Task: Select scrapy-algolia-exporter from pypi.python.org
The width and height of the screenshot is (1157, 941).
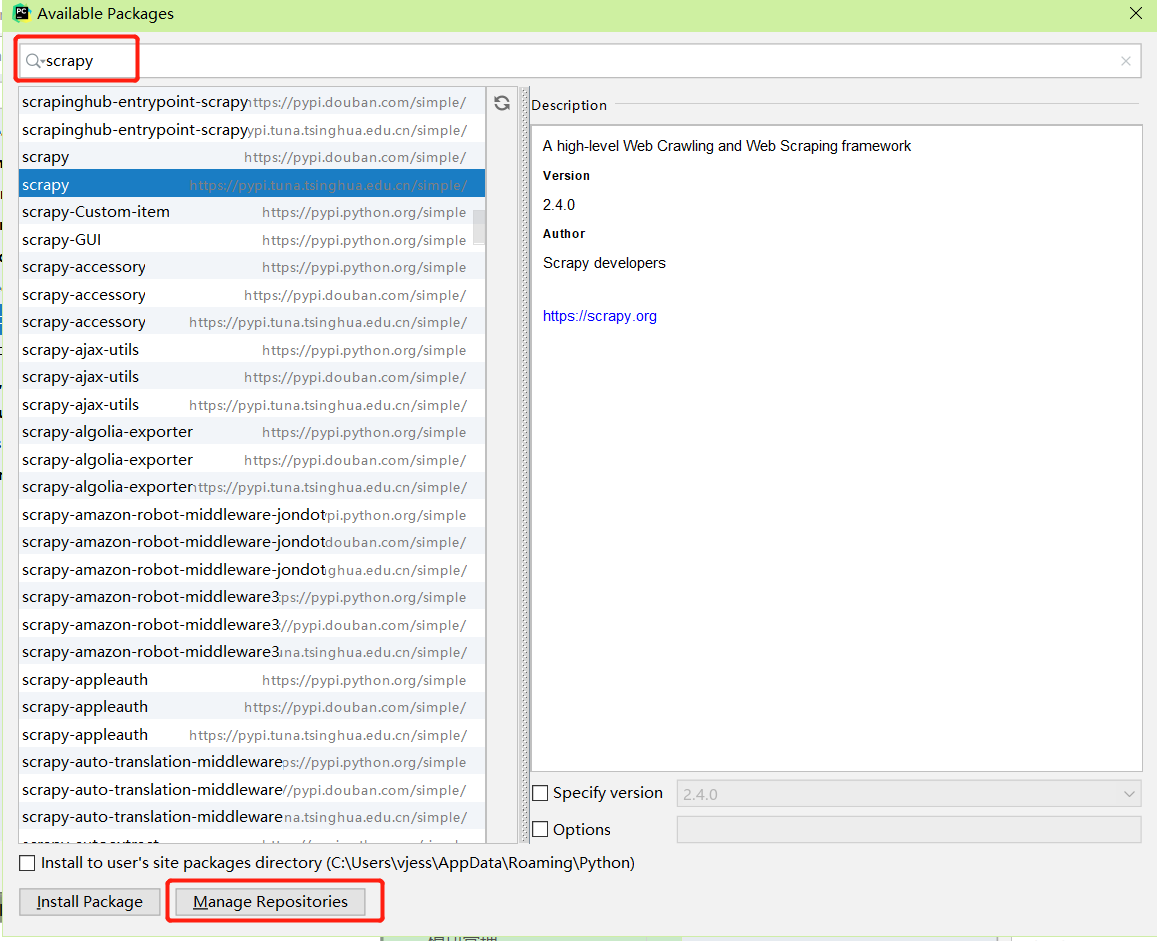Action: (252, 432)
